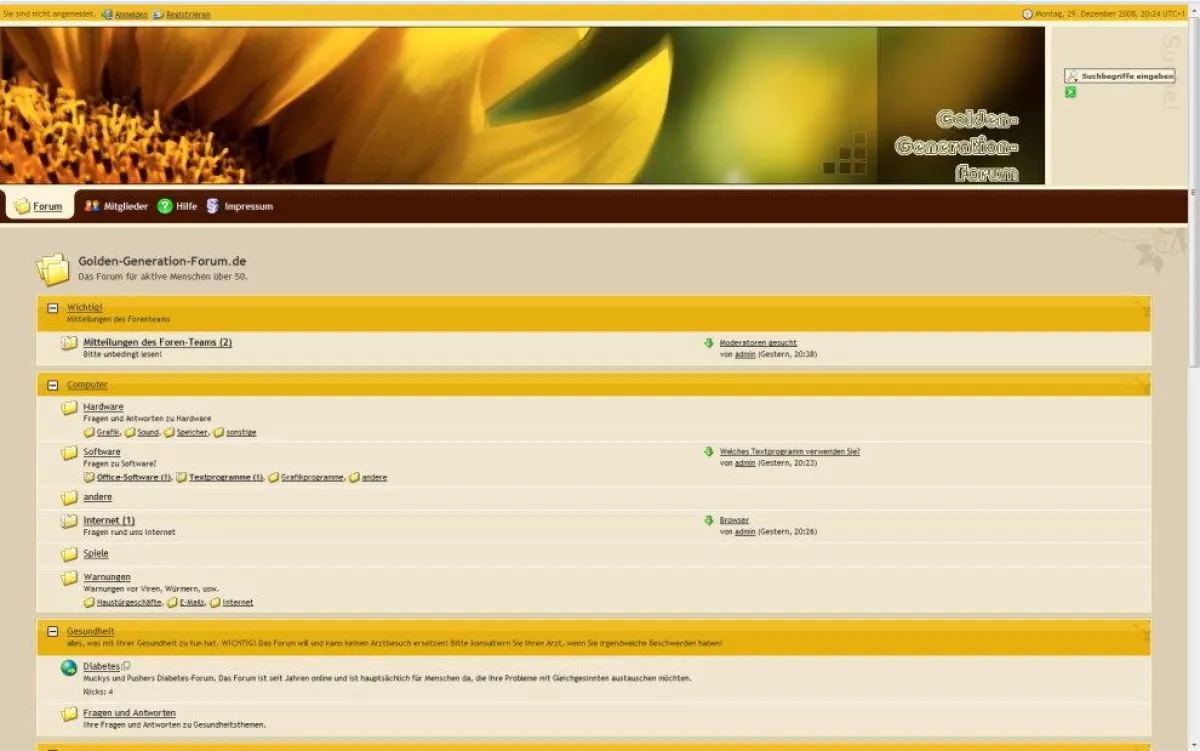Click the Impressum icon in the navigation bar

point(212,207)
